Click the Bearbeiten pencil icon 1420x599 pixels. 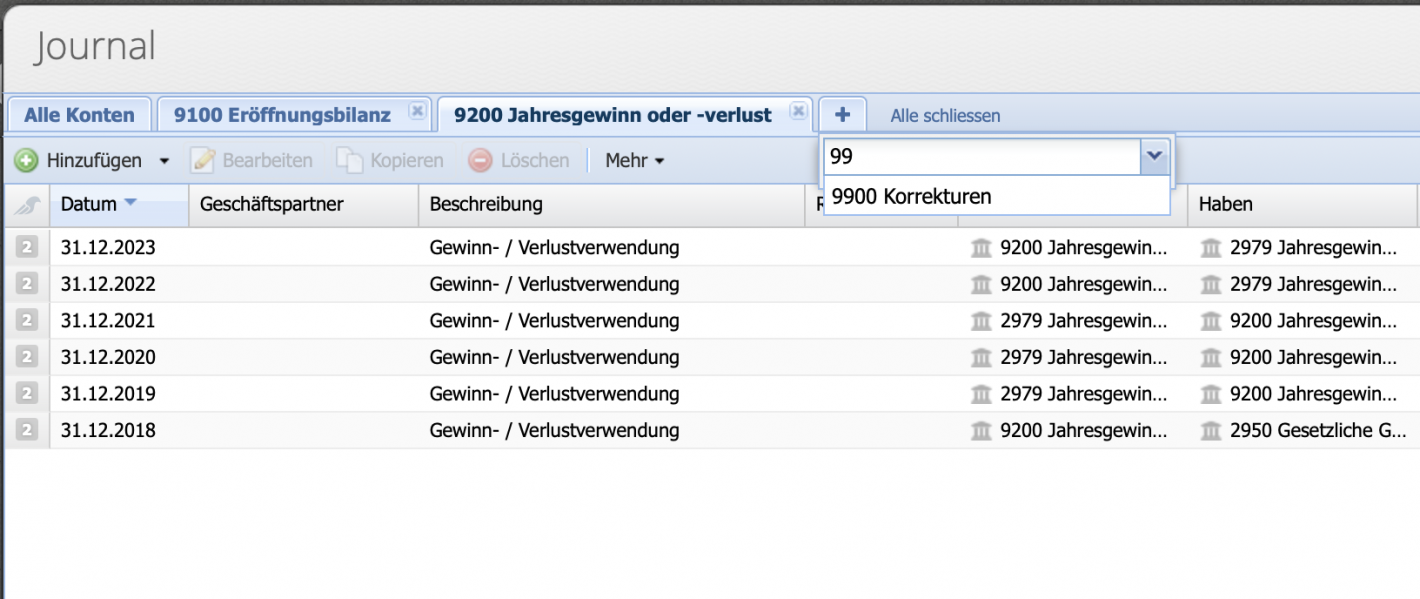203,160
